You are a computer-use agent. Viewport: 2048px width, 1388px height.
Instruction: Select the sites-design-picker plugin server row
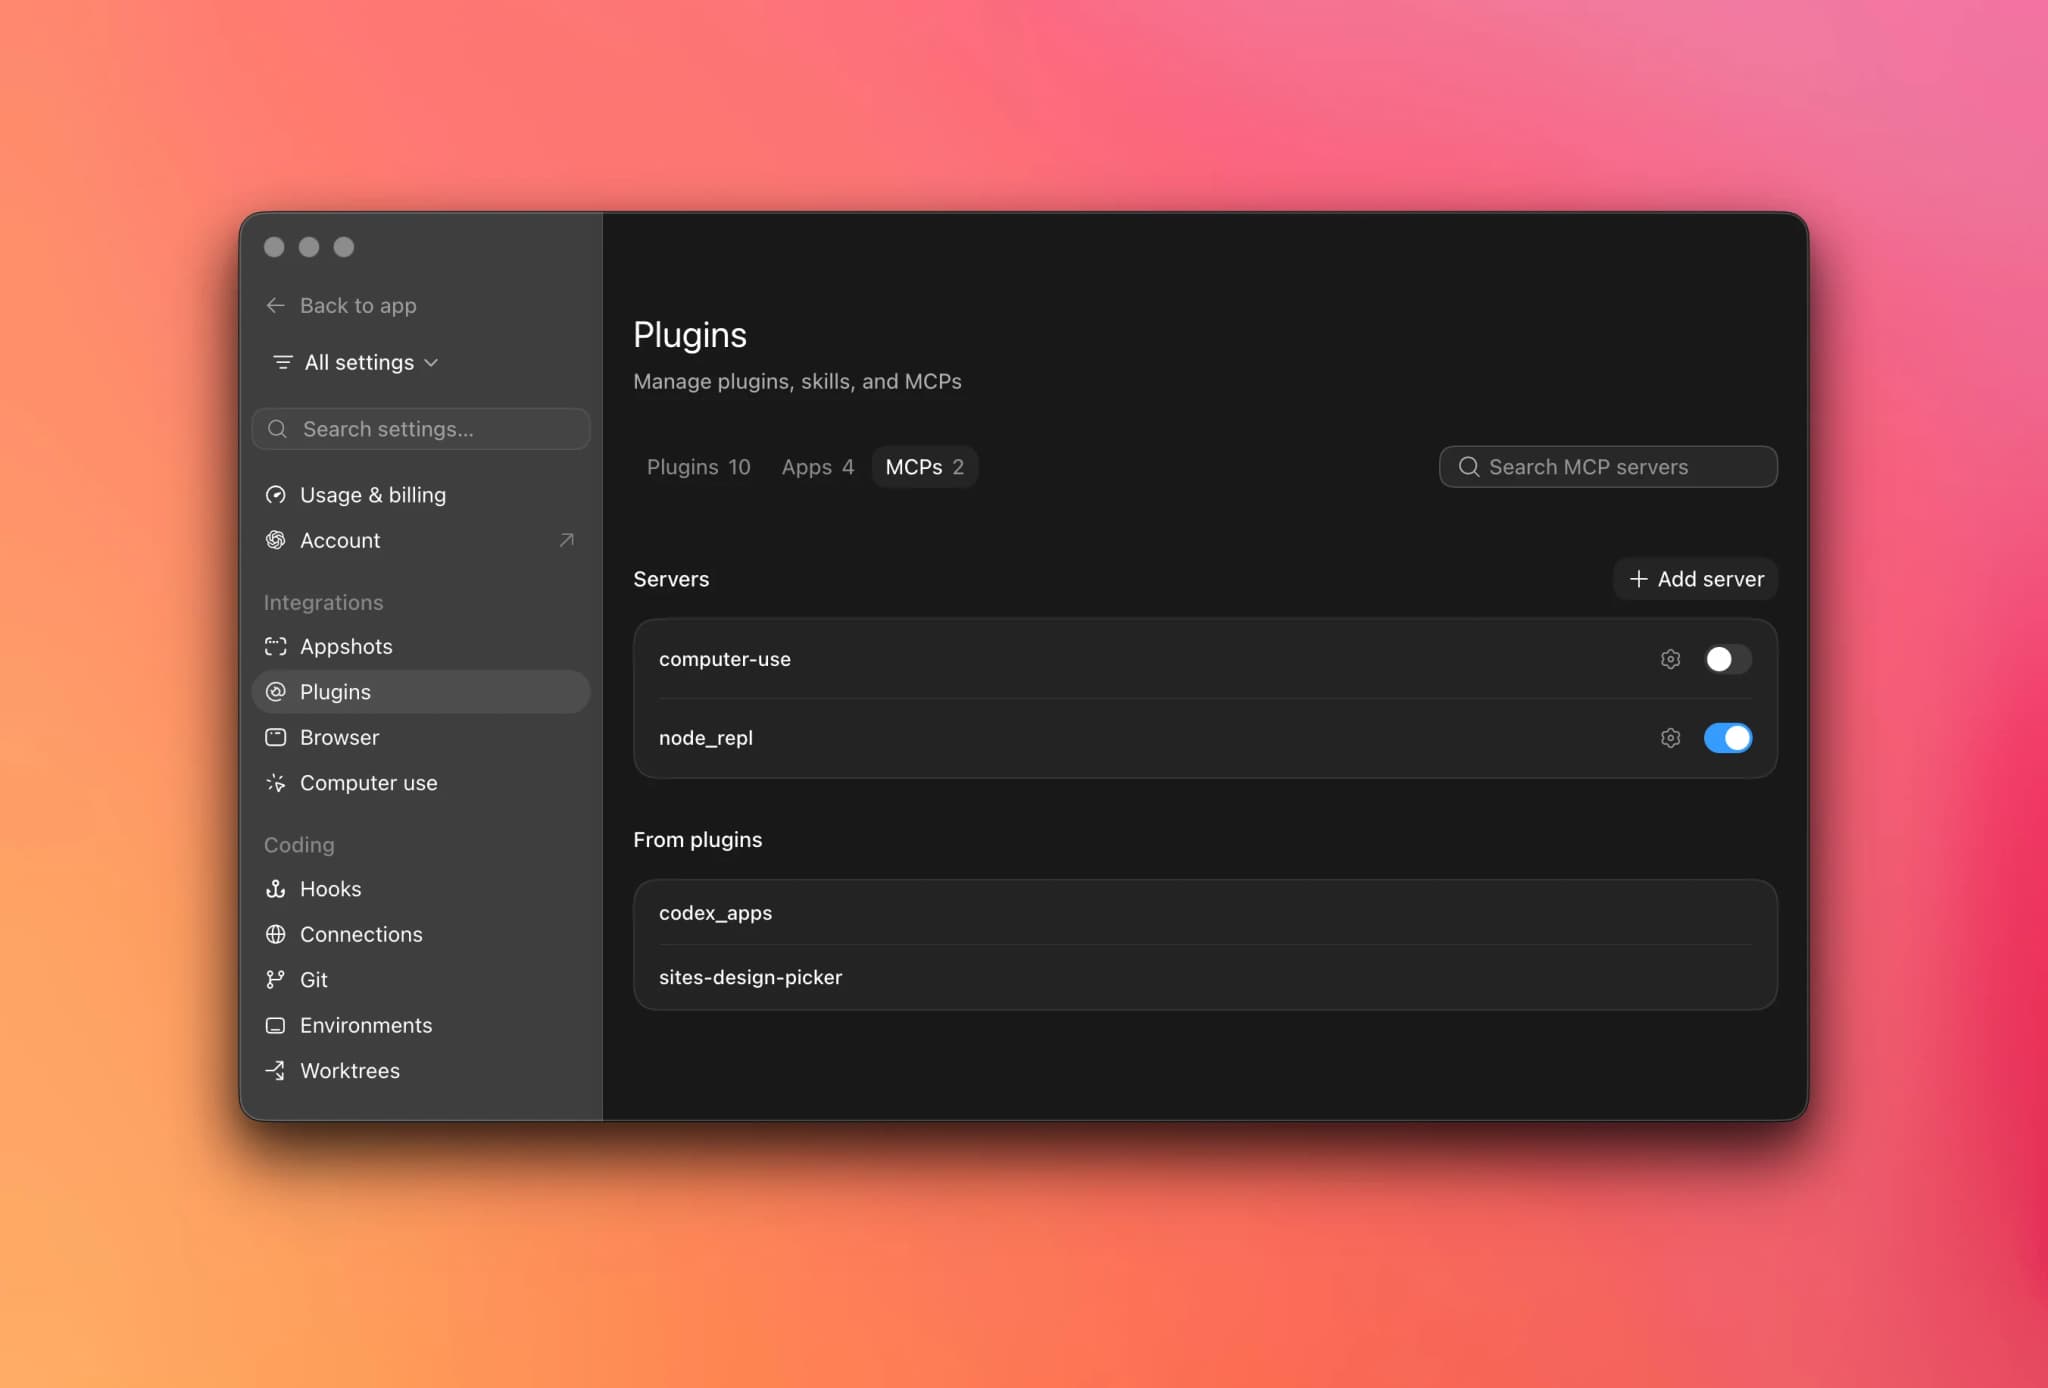[x=1205, y=977]
